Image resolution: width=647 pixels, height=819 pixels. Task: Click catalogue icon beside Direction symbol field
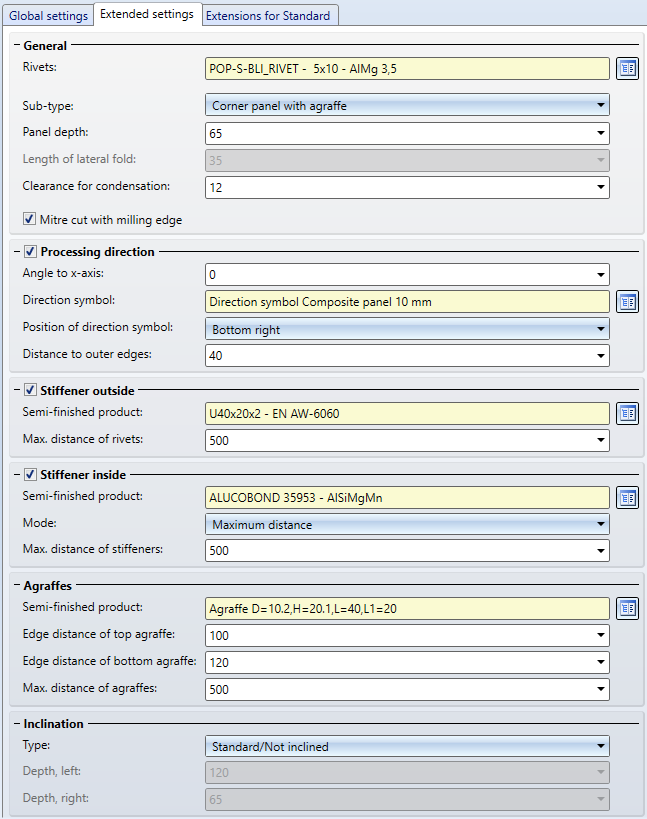pyautogui.click(x=627, y=302)
